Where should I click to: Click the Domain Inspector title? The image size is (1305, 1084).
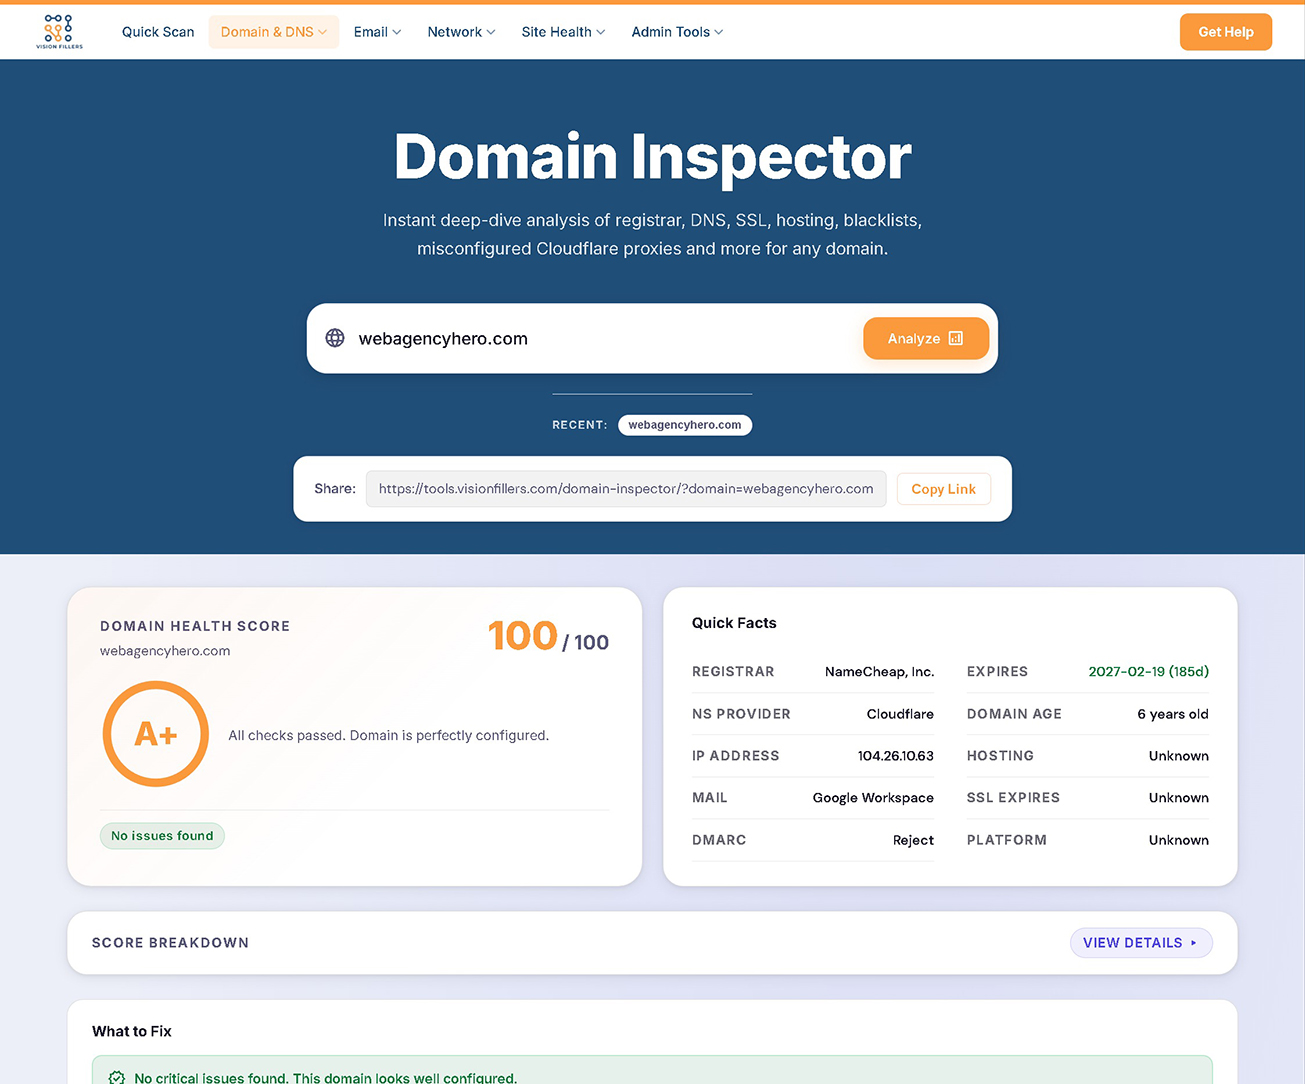[x=652, y=157]
